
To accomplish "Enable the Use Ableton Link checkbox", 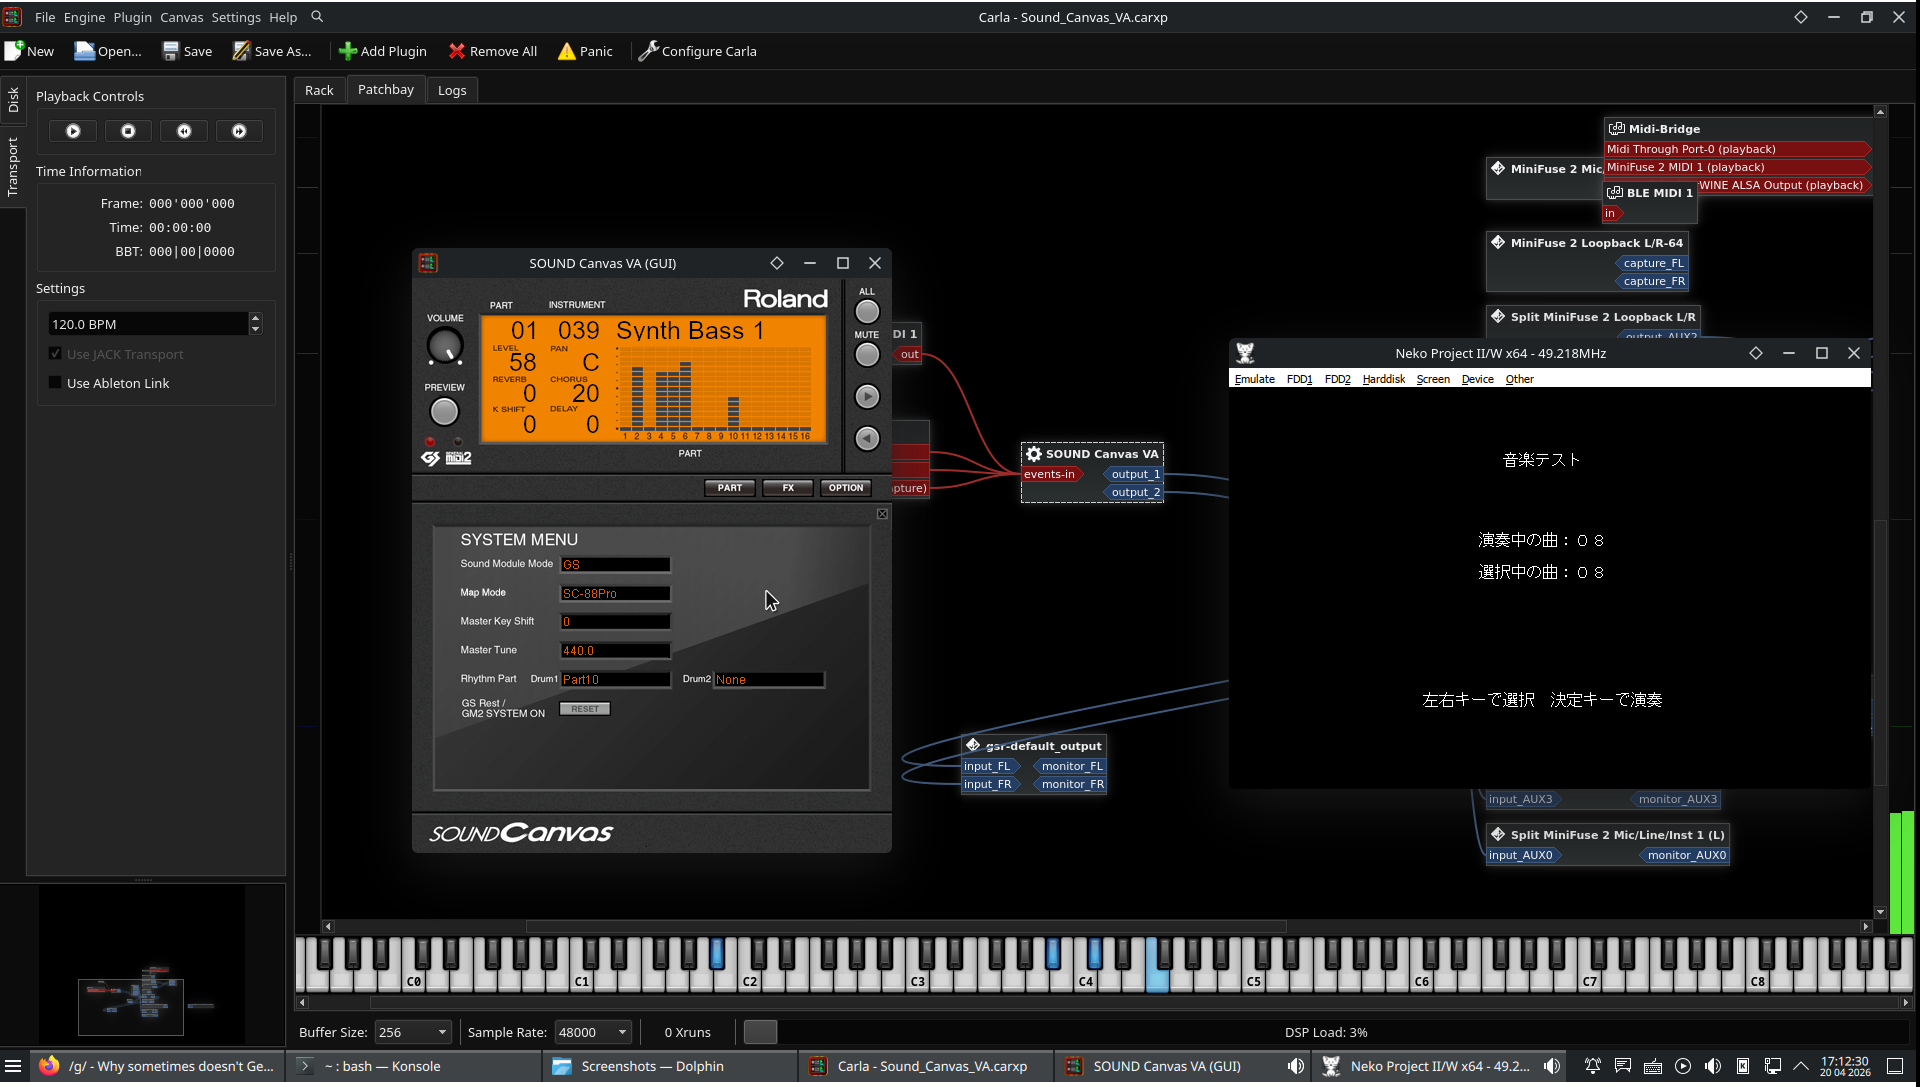I will coord(56,383).
